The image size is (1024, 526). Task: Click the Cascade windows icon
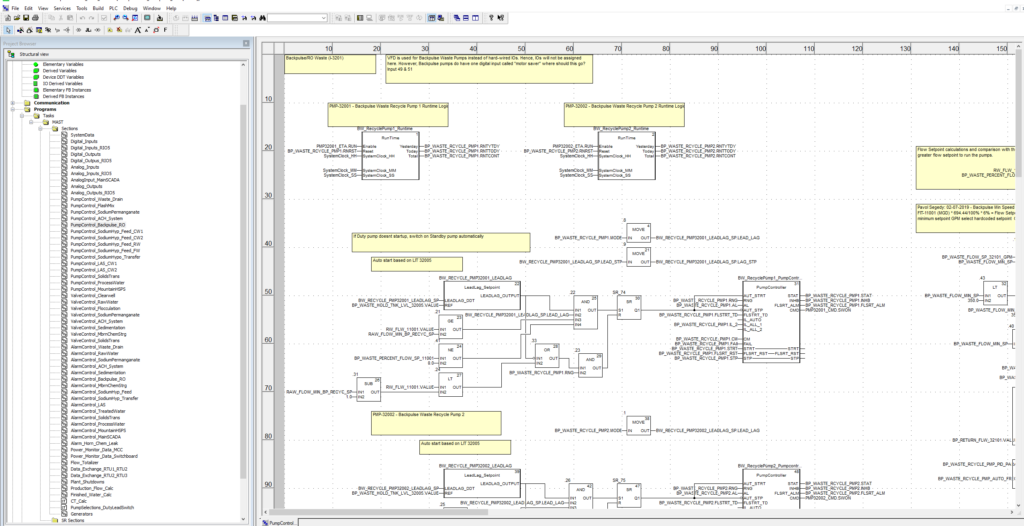tap(456, 18)
